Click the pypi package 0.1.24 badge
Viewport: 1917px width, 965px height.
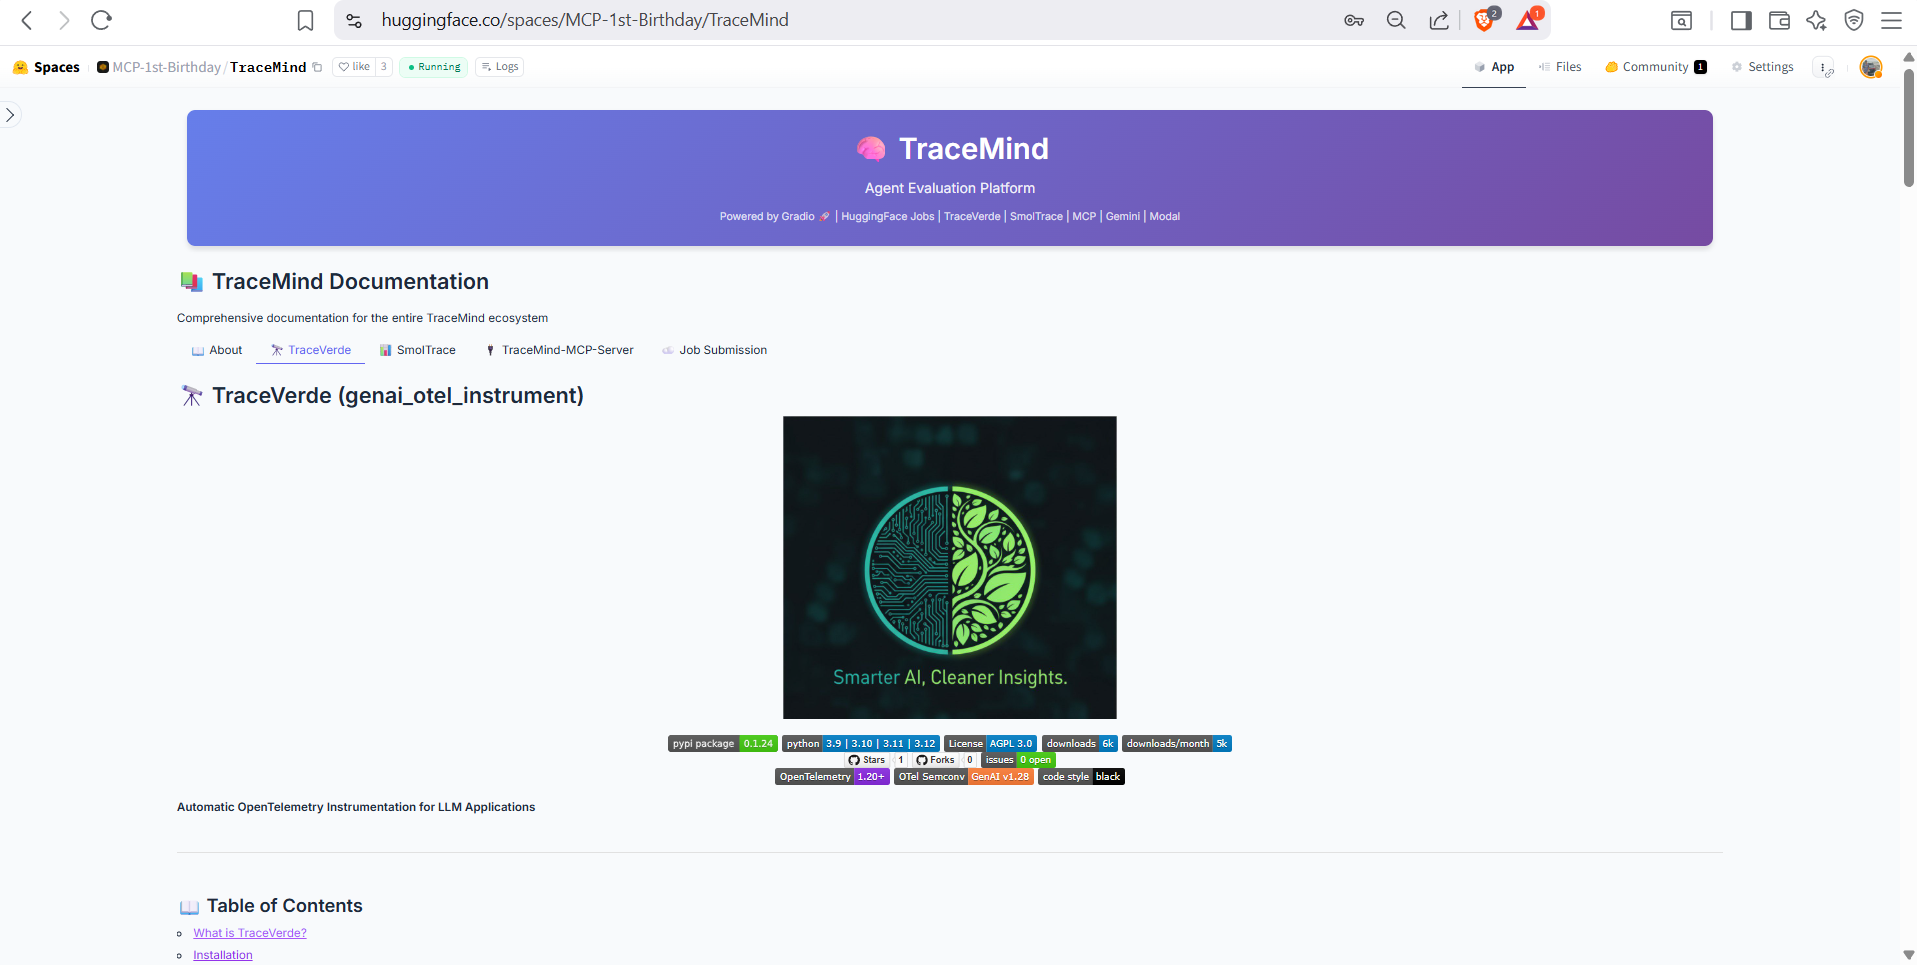click(723, 744)
